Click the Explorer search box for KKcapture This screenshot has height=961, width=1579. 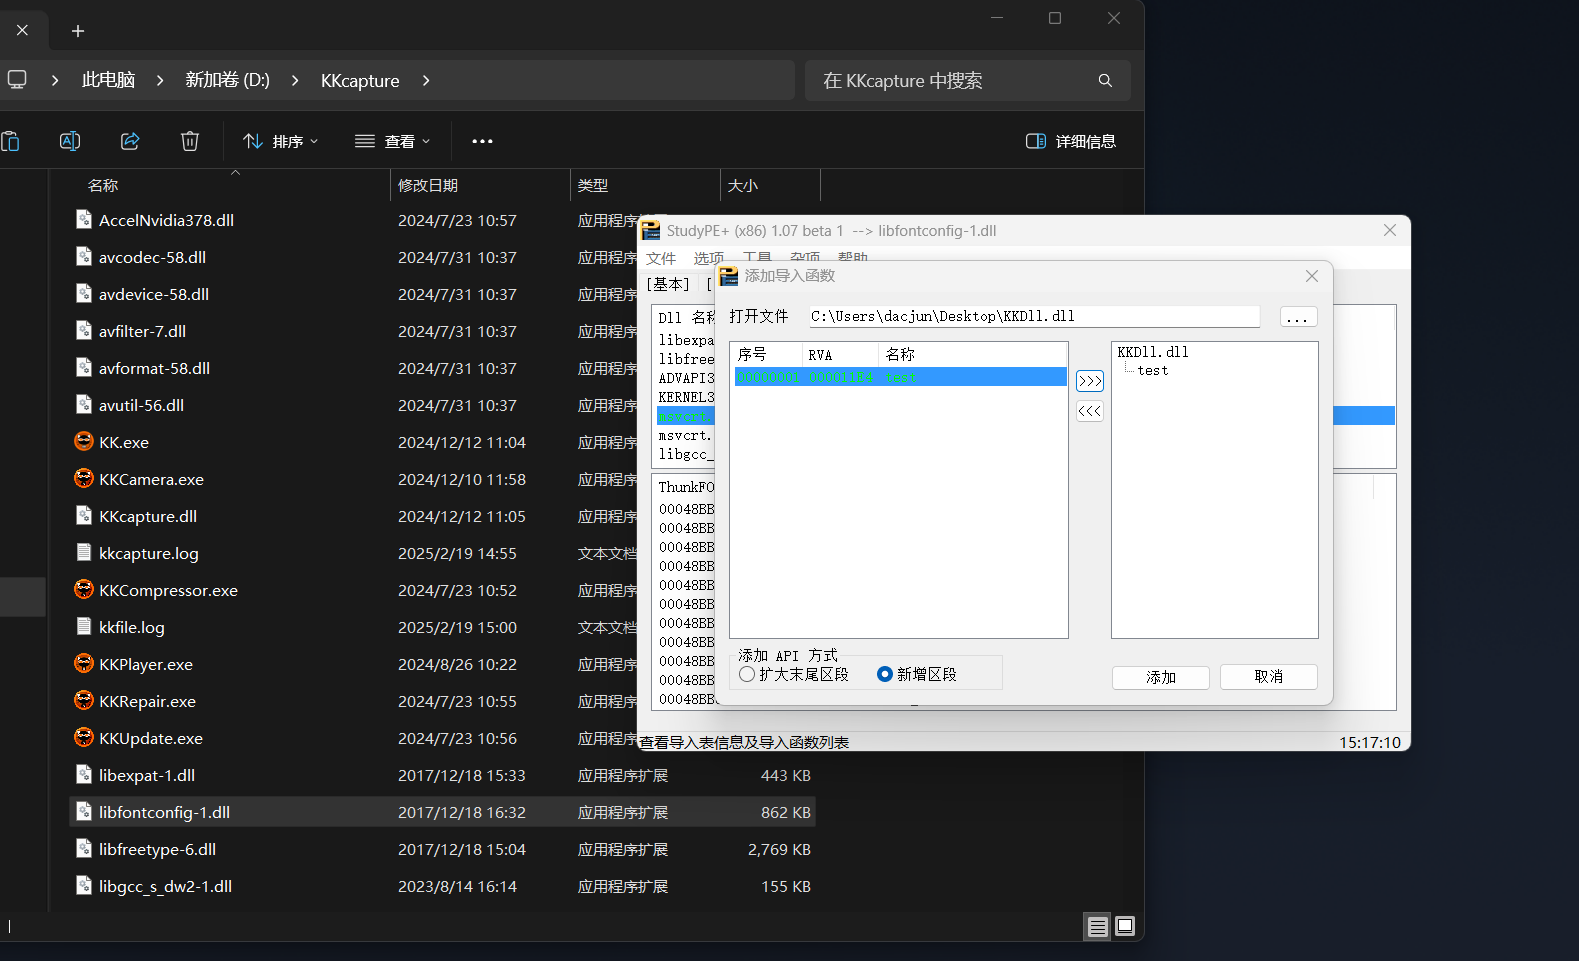968,81
